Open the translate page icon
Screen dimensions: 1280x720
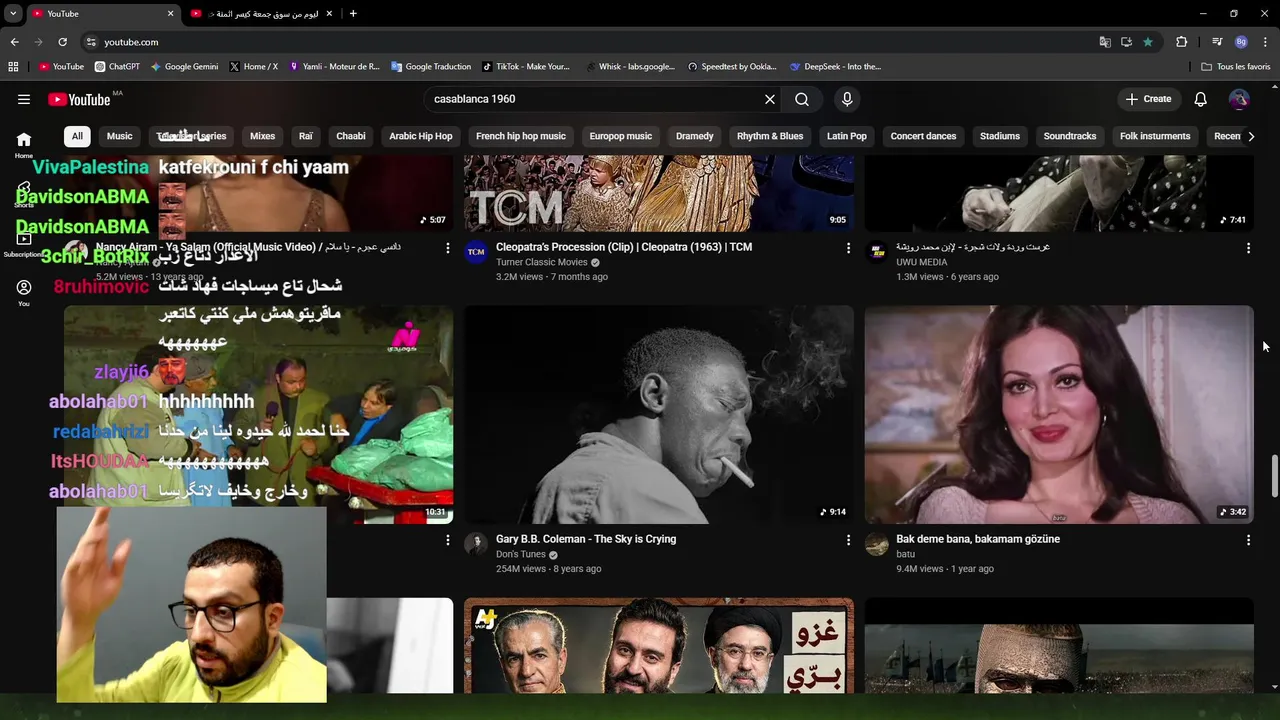[1105, 42]
